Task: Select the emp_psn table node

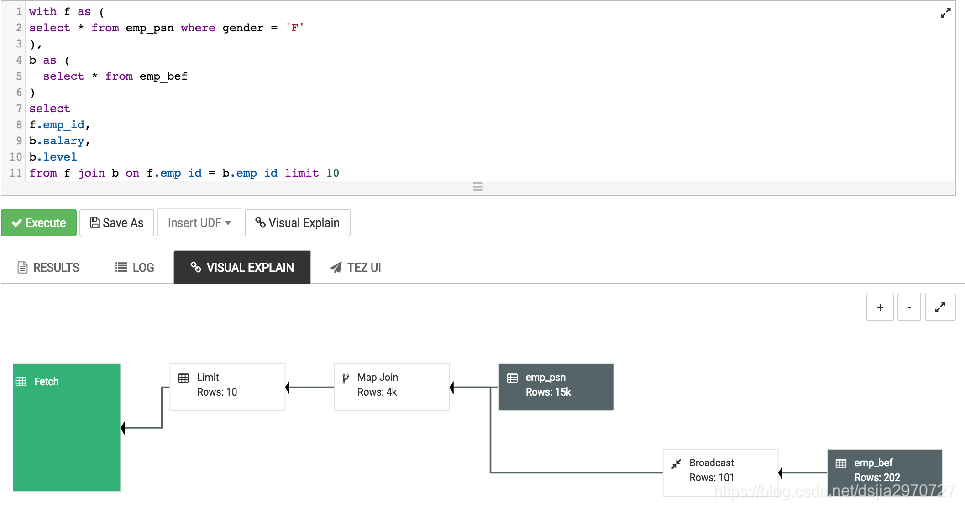Action: 556,387
